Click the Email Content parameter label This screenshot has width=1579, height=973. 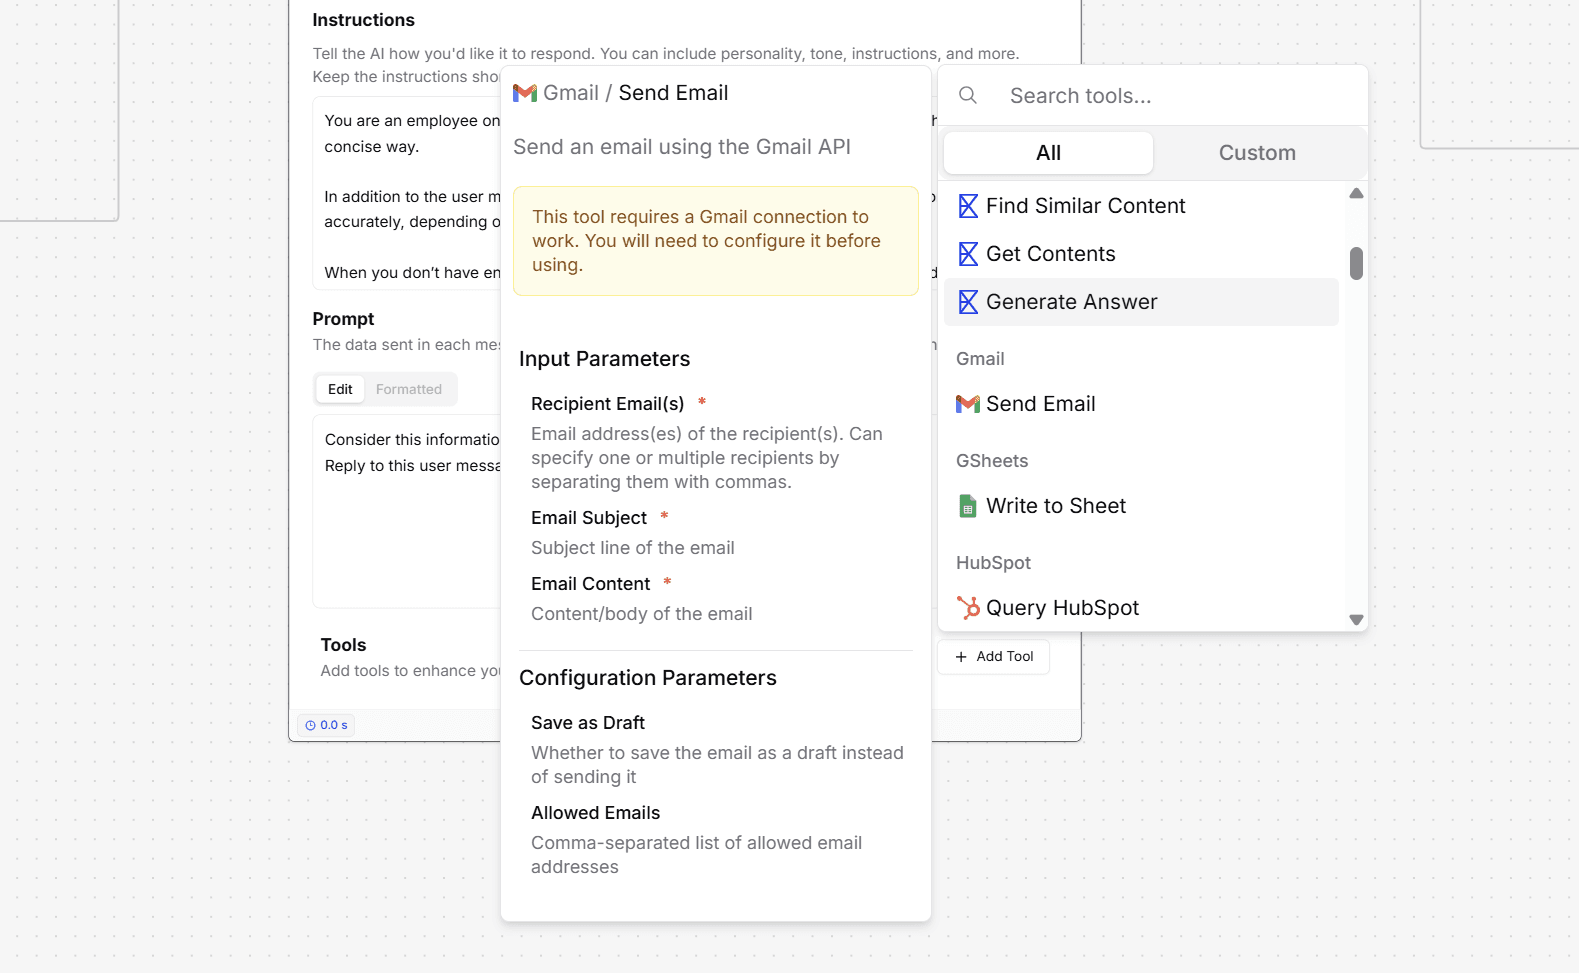click(590, 584)
